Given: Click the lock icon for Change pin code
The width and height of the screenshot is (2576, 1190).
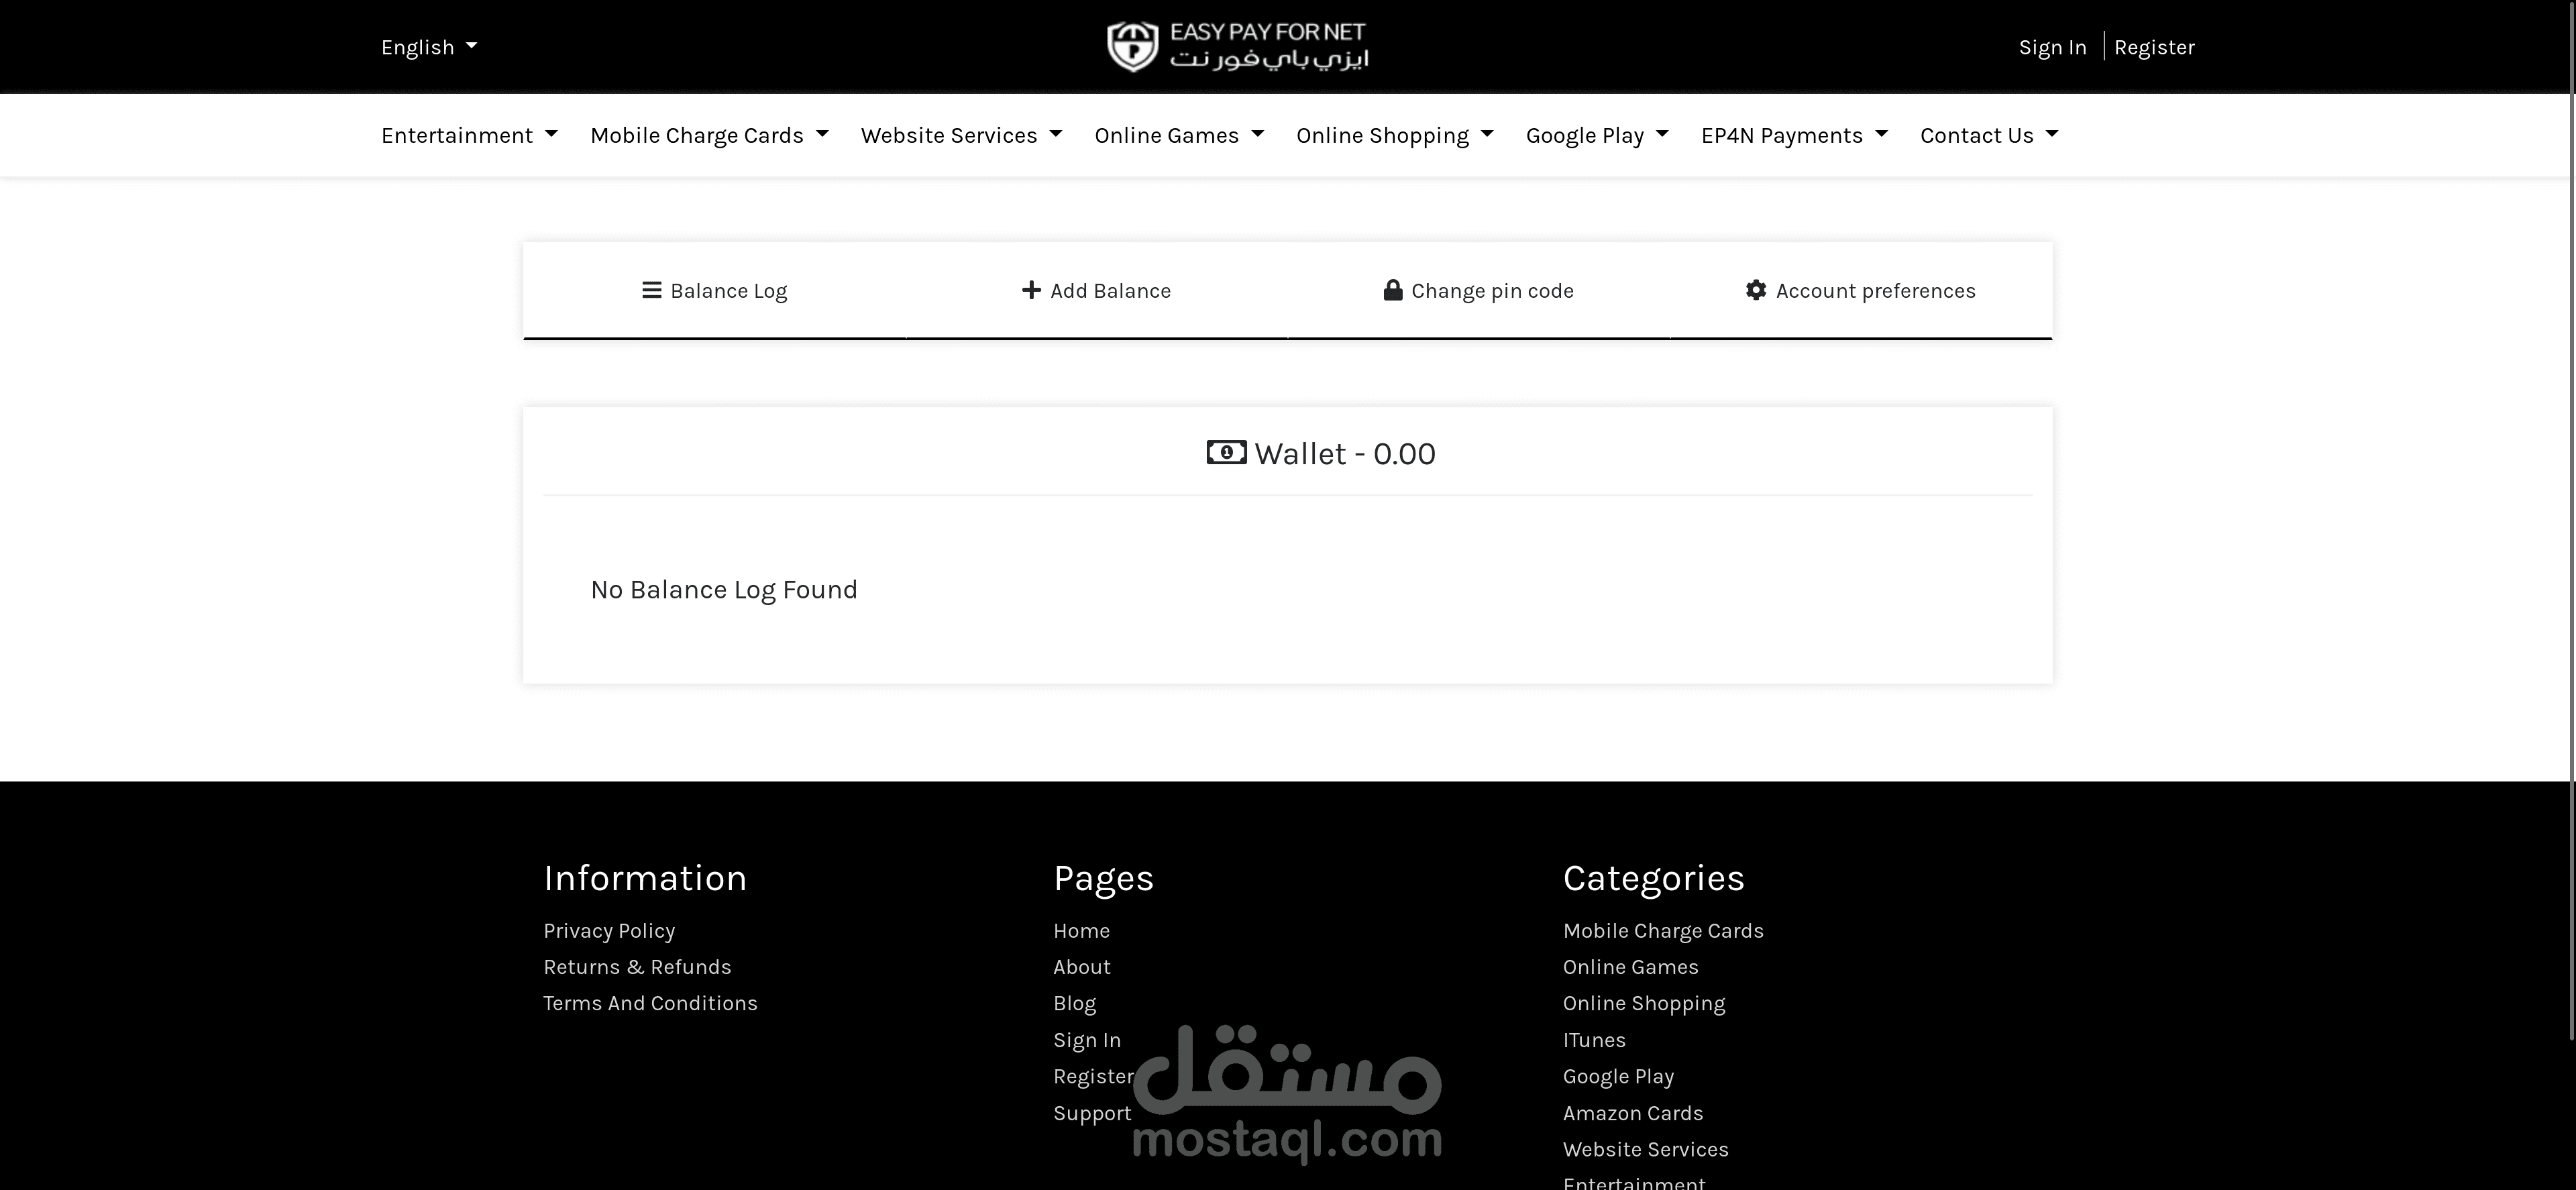Looking at the screenshot, I should coord(1392,290).
